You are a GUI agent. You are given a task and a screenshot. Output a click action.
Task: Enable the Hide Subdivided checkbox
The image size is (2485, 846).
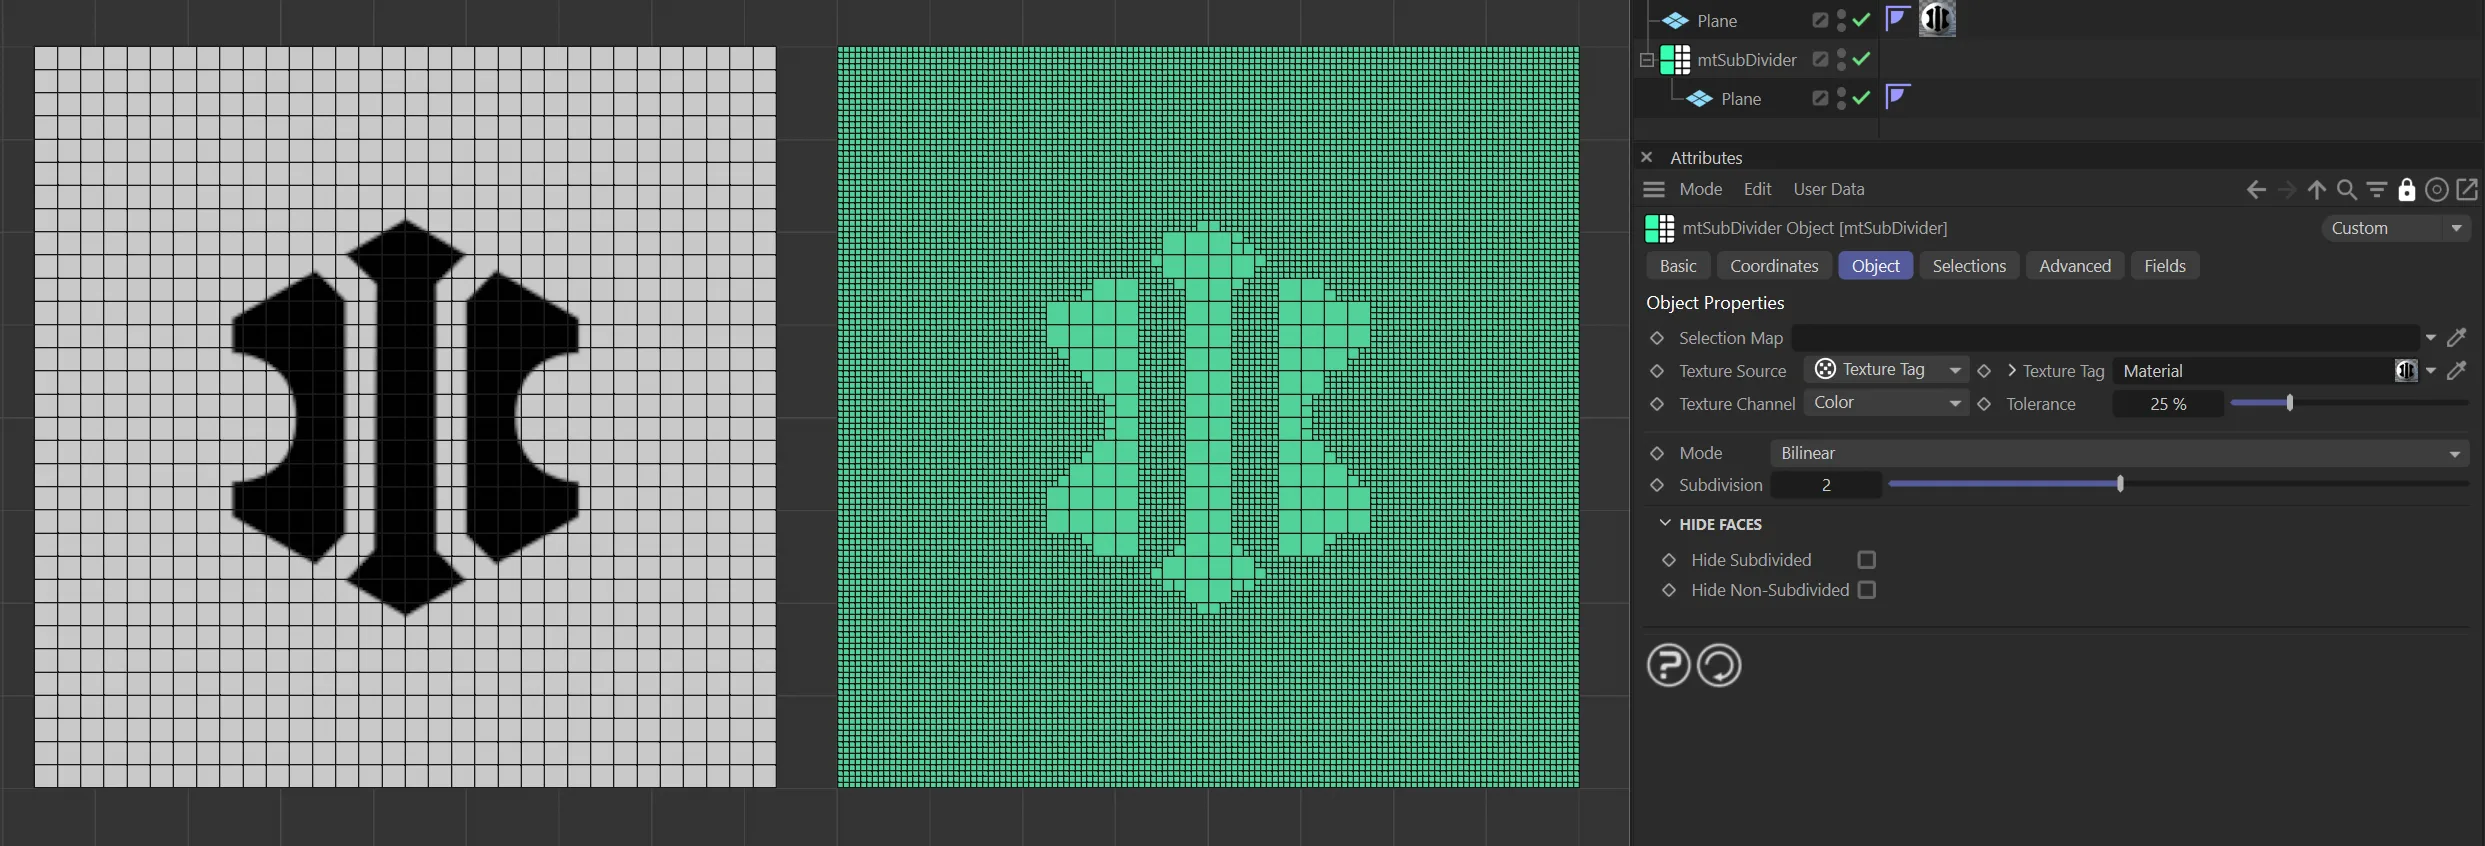coord(1866,560)
